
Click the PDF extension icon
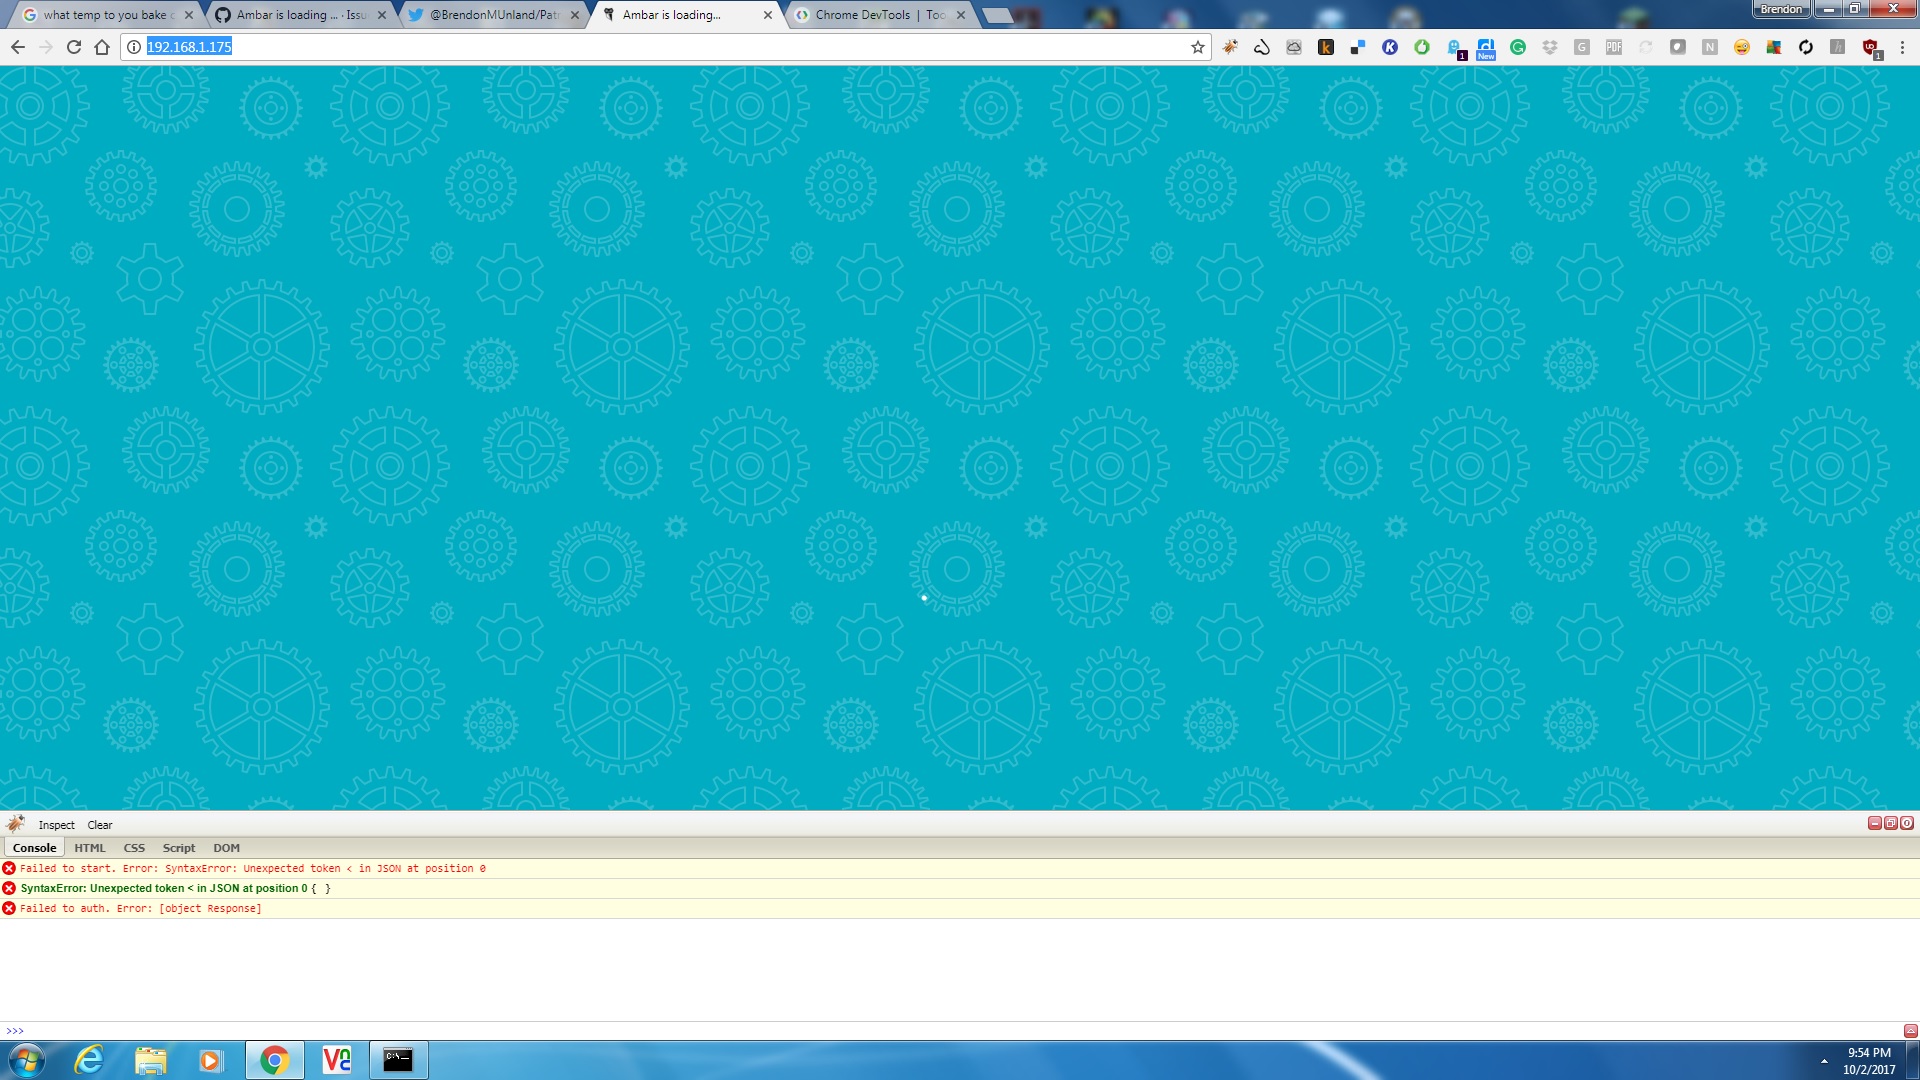[x=1614, y=47]
